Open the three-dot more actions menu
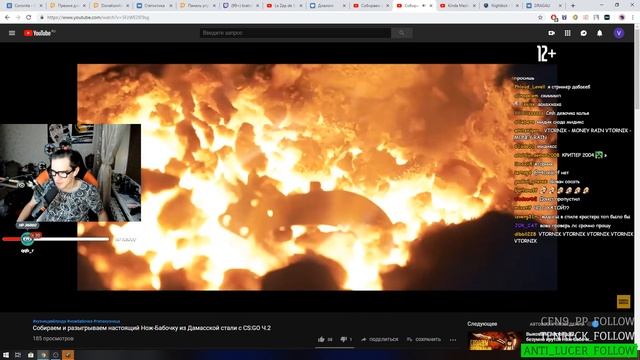Viewport: 640px width, 360px height. click(x=453, y=339)
